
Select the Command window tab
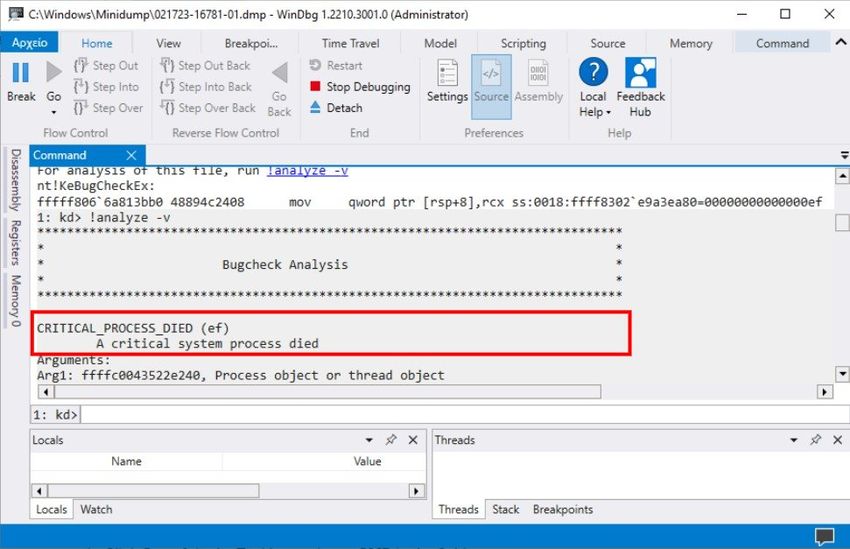pyautogui.click(x=87, y=155)
